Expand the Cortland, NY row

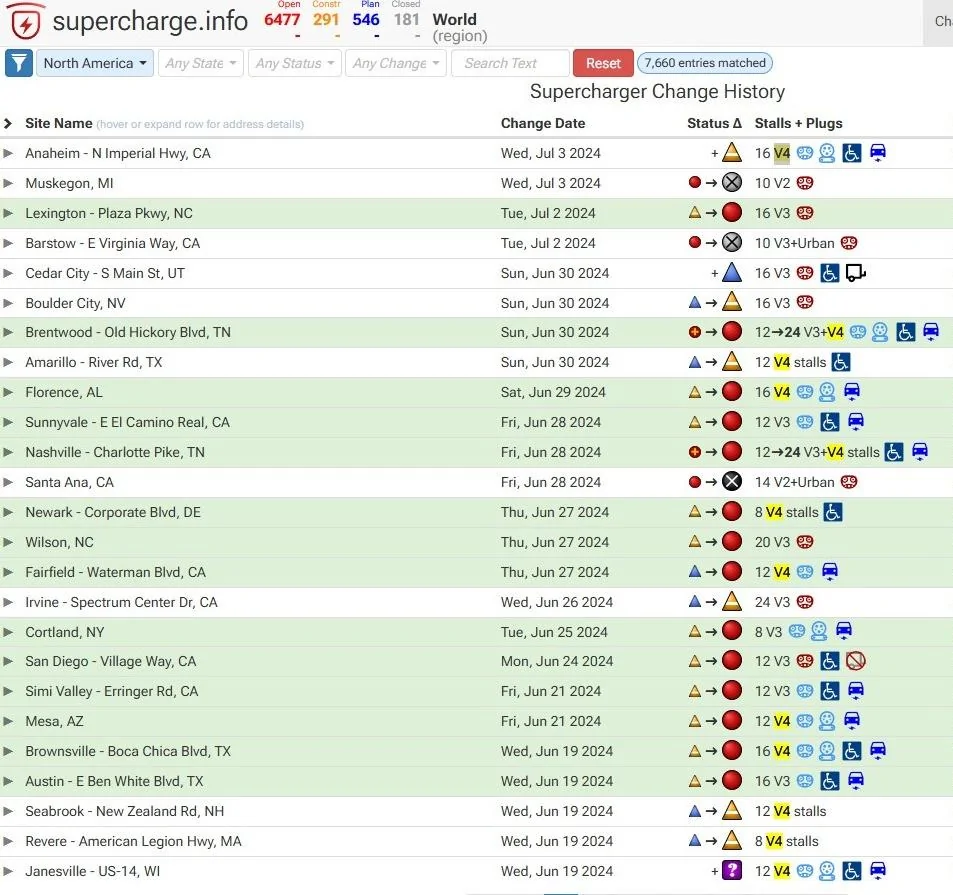[x=8, y=632]
